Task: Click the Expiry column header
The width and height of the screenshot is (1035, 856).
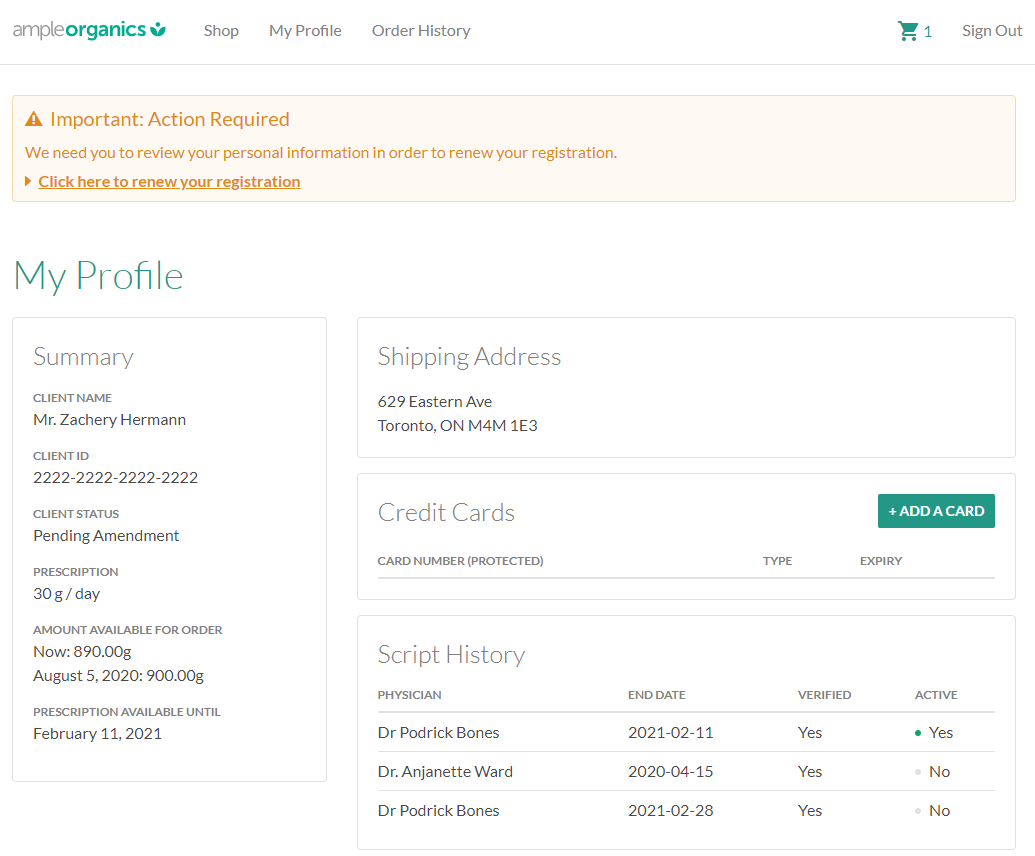Action: click(x=880, y=561)
